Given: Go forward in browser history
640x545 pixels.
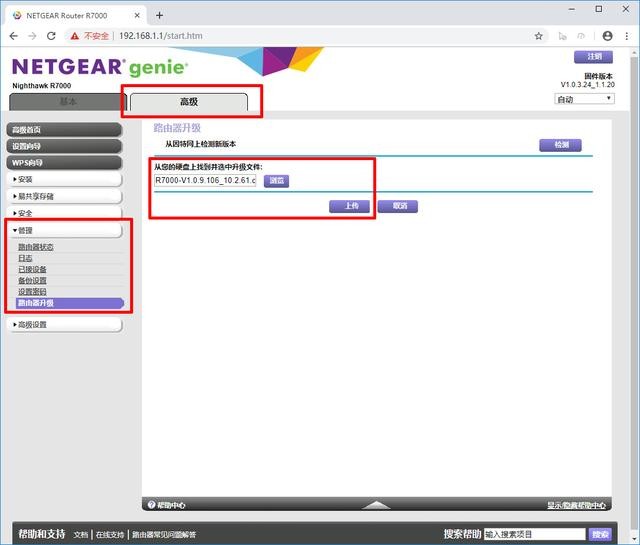Looking at the screenshot, I should tap(32, 36).
